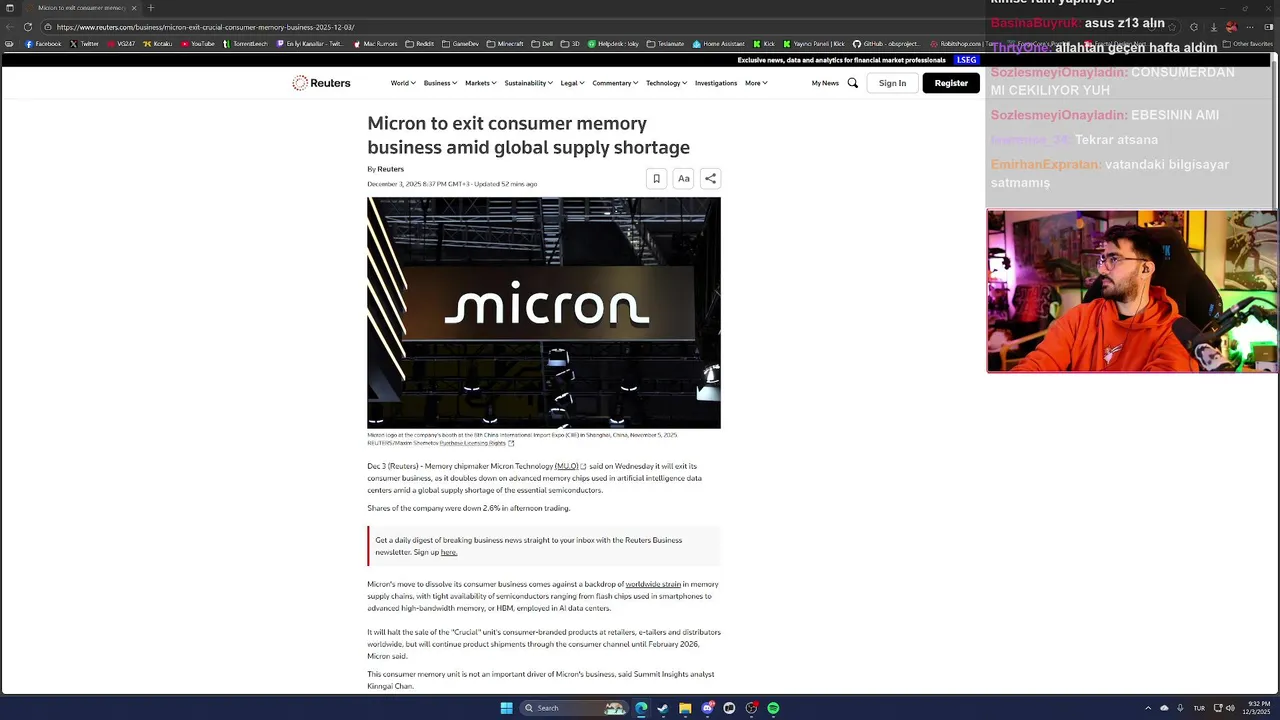
Task: Open Spotify from the taskbar
Action: click(x=773, y=708)
